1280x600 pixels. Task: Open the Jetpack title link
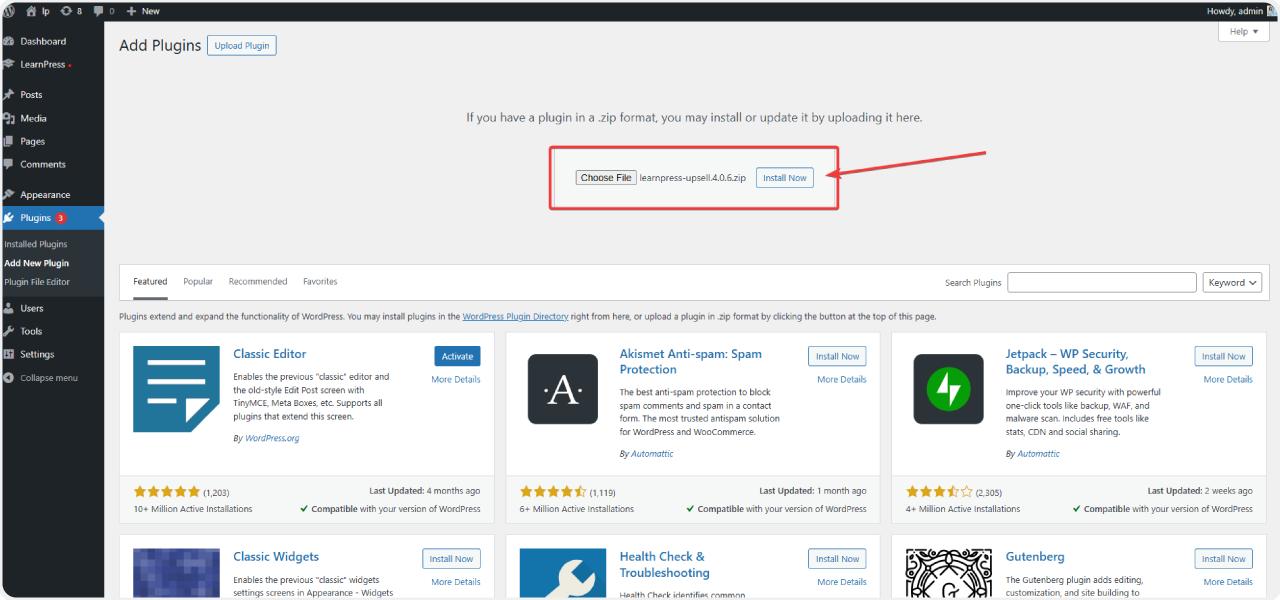[1076, 362]
